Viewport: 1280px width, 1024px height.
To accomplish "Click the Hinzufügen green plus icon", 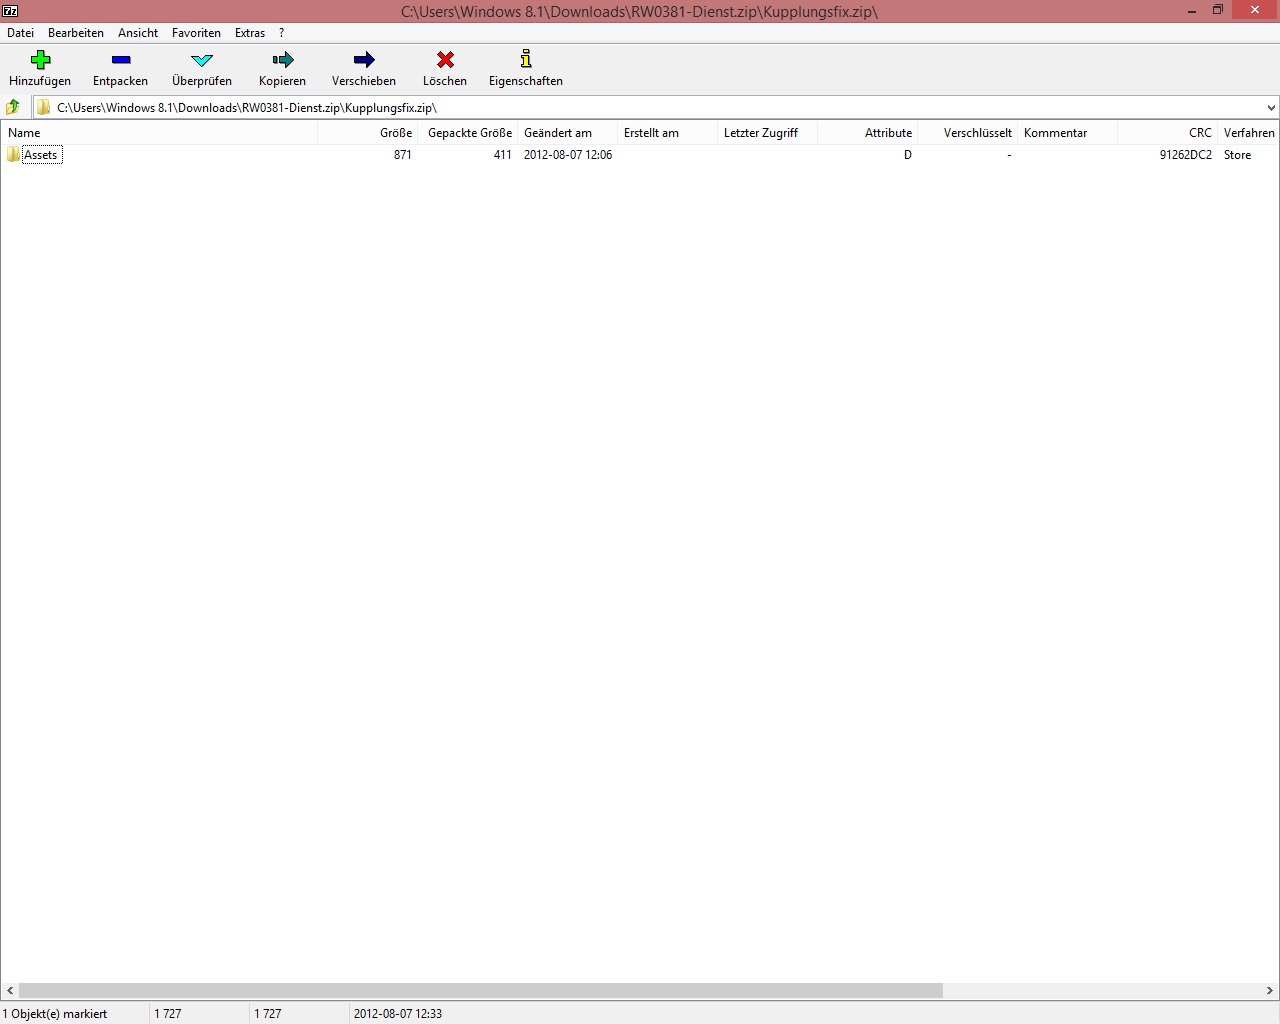I will point(40,60).
